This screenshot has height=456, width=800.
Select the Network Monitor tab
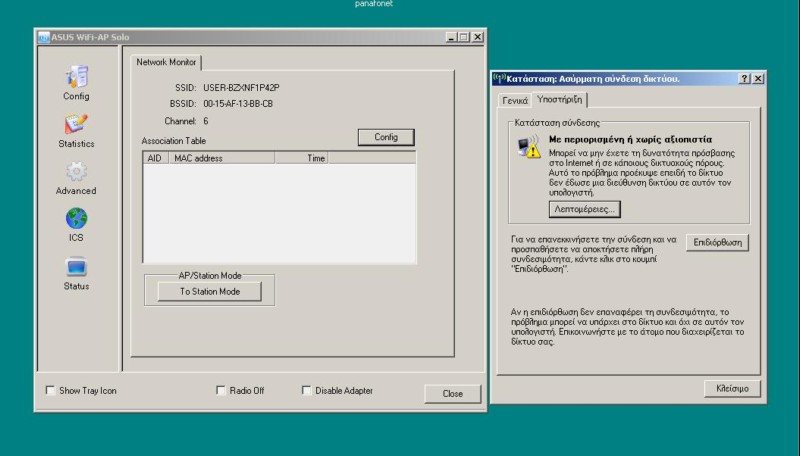(166, 62)
